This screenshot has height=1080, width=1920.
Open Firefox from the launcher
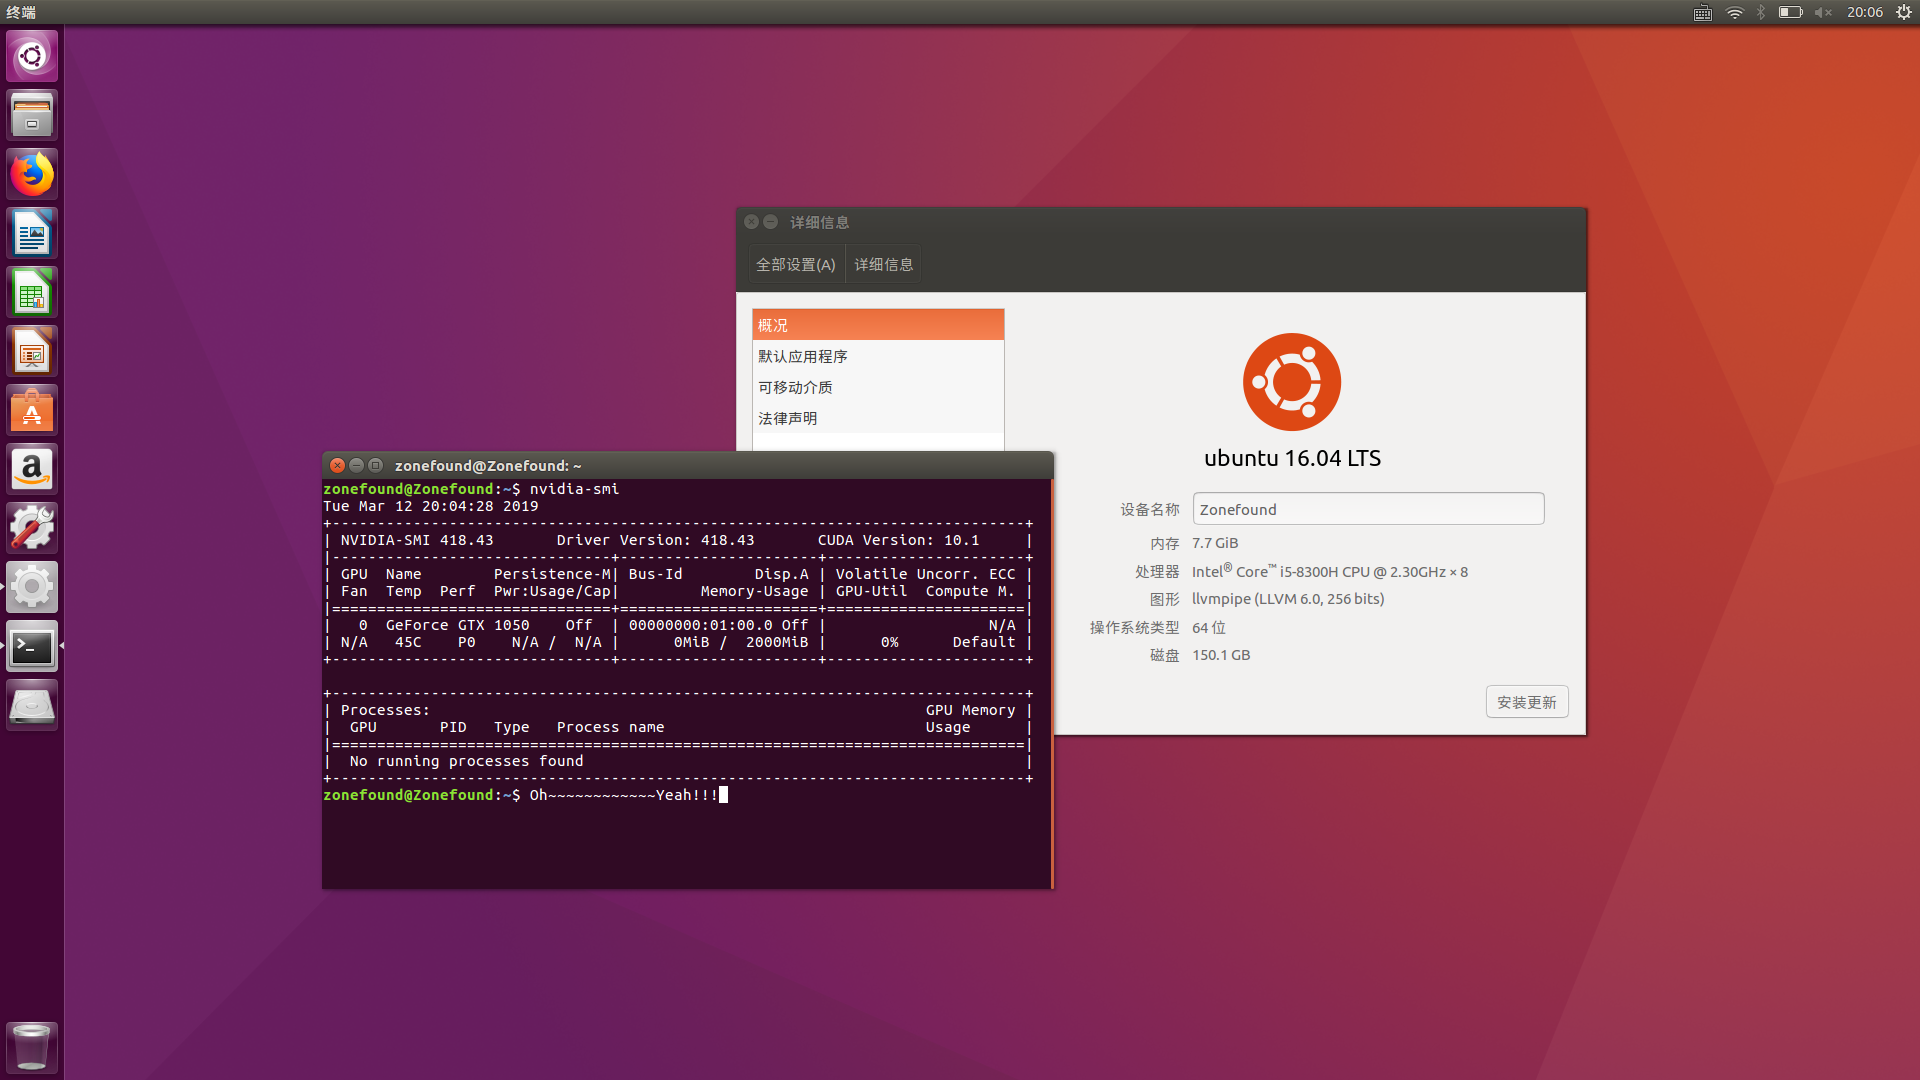click(x=32, y=173)
